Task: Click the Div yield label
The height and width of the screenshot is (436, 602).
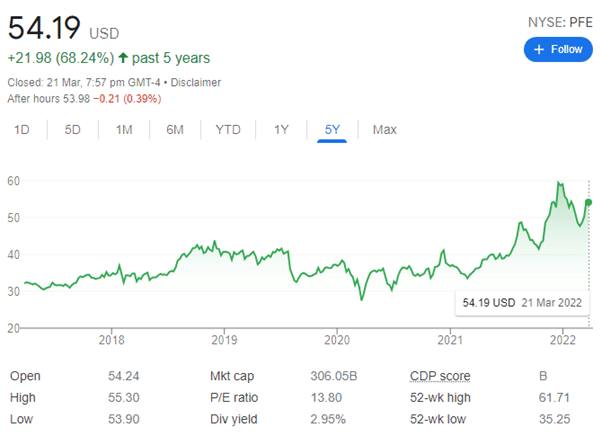Action: [x=233, y=419]
